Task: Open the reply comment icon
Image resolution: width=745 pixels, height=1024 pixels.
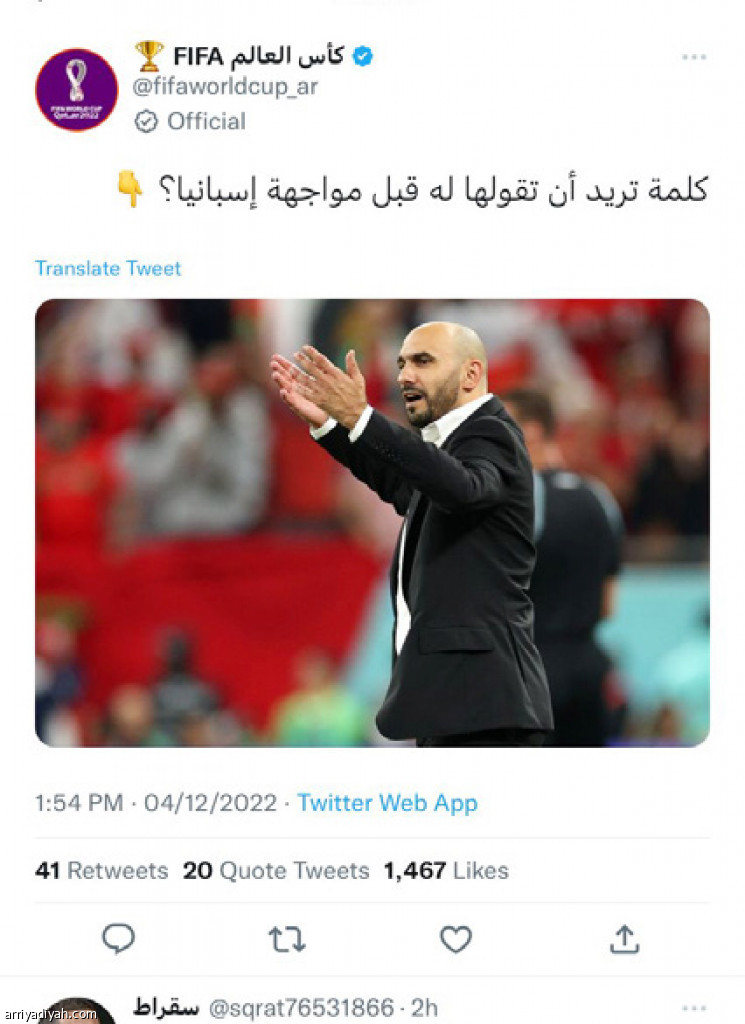Action: click(119, 939)
